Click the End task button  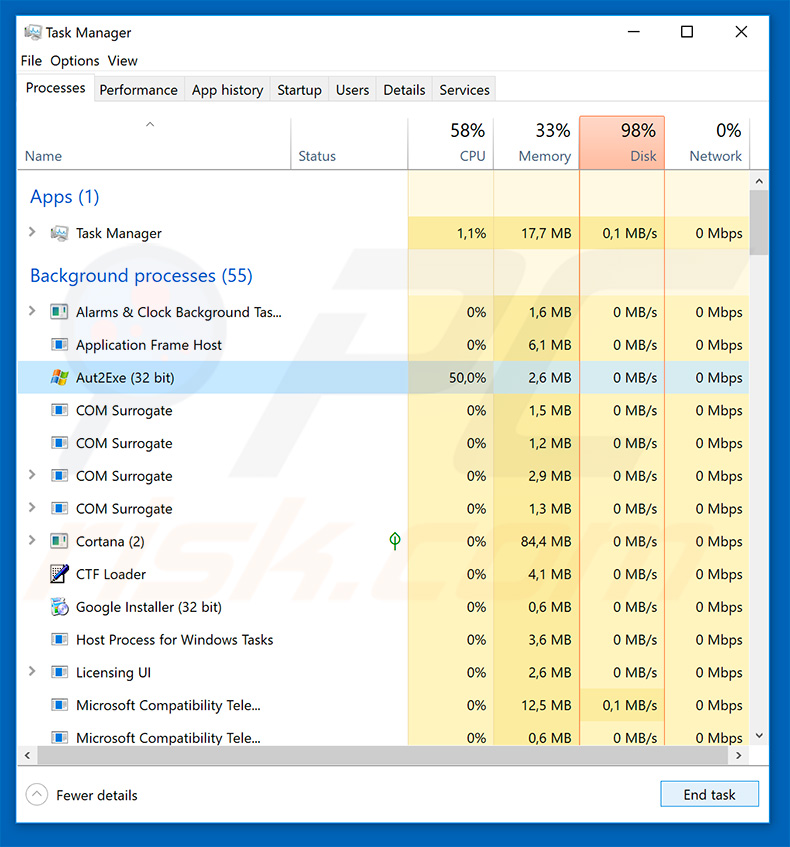[709, 795]
